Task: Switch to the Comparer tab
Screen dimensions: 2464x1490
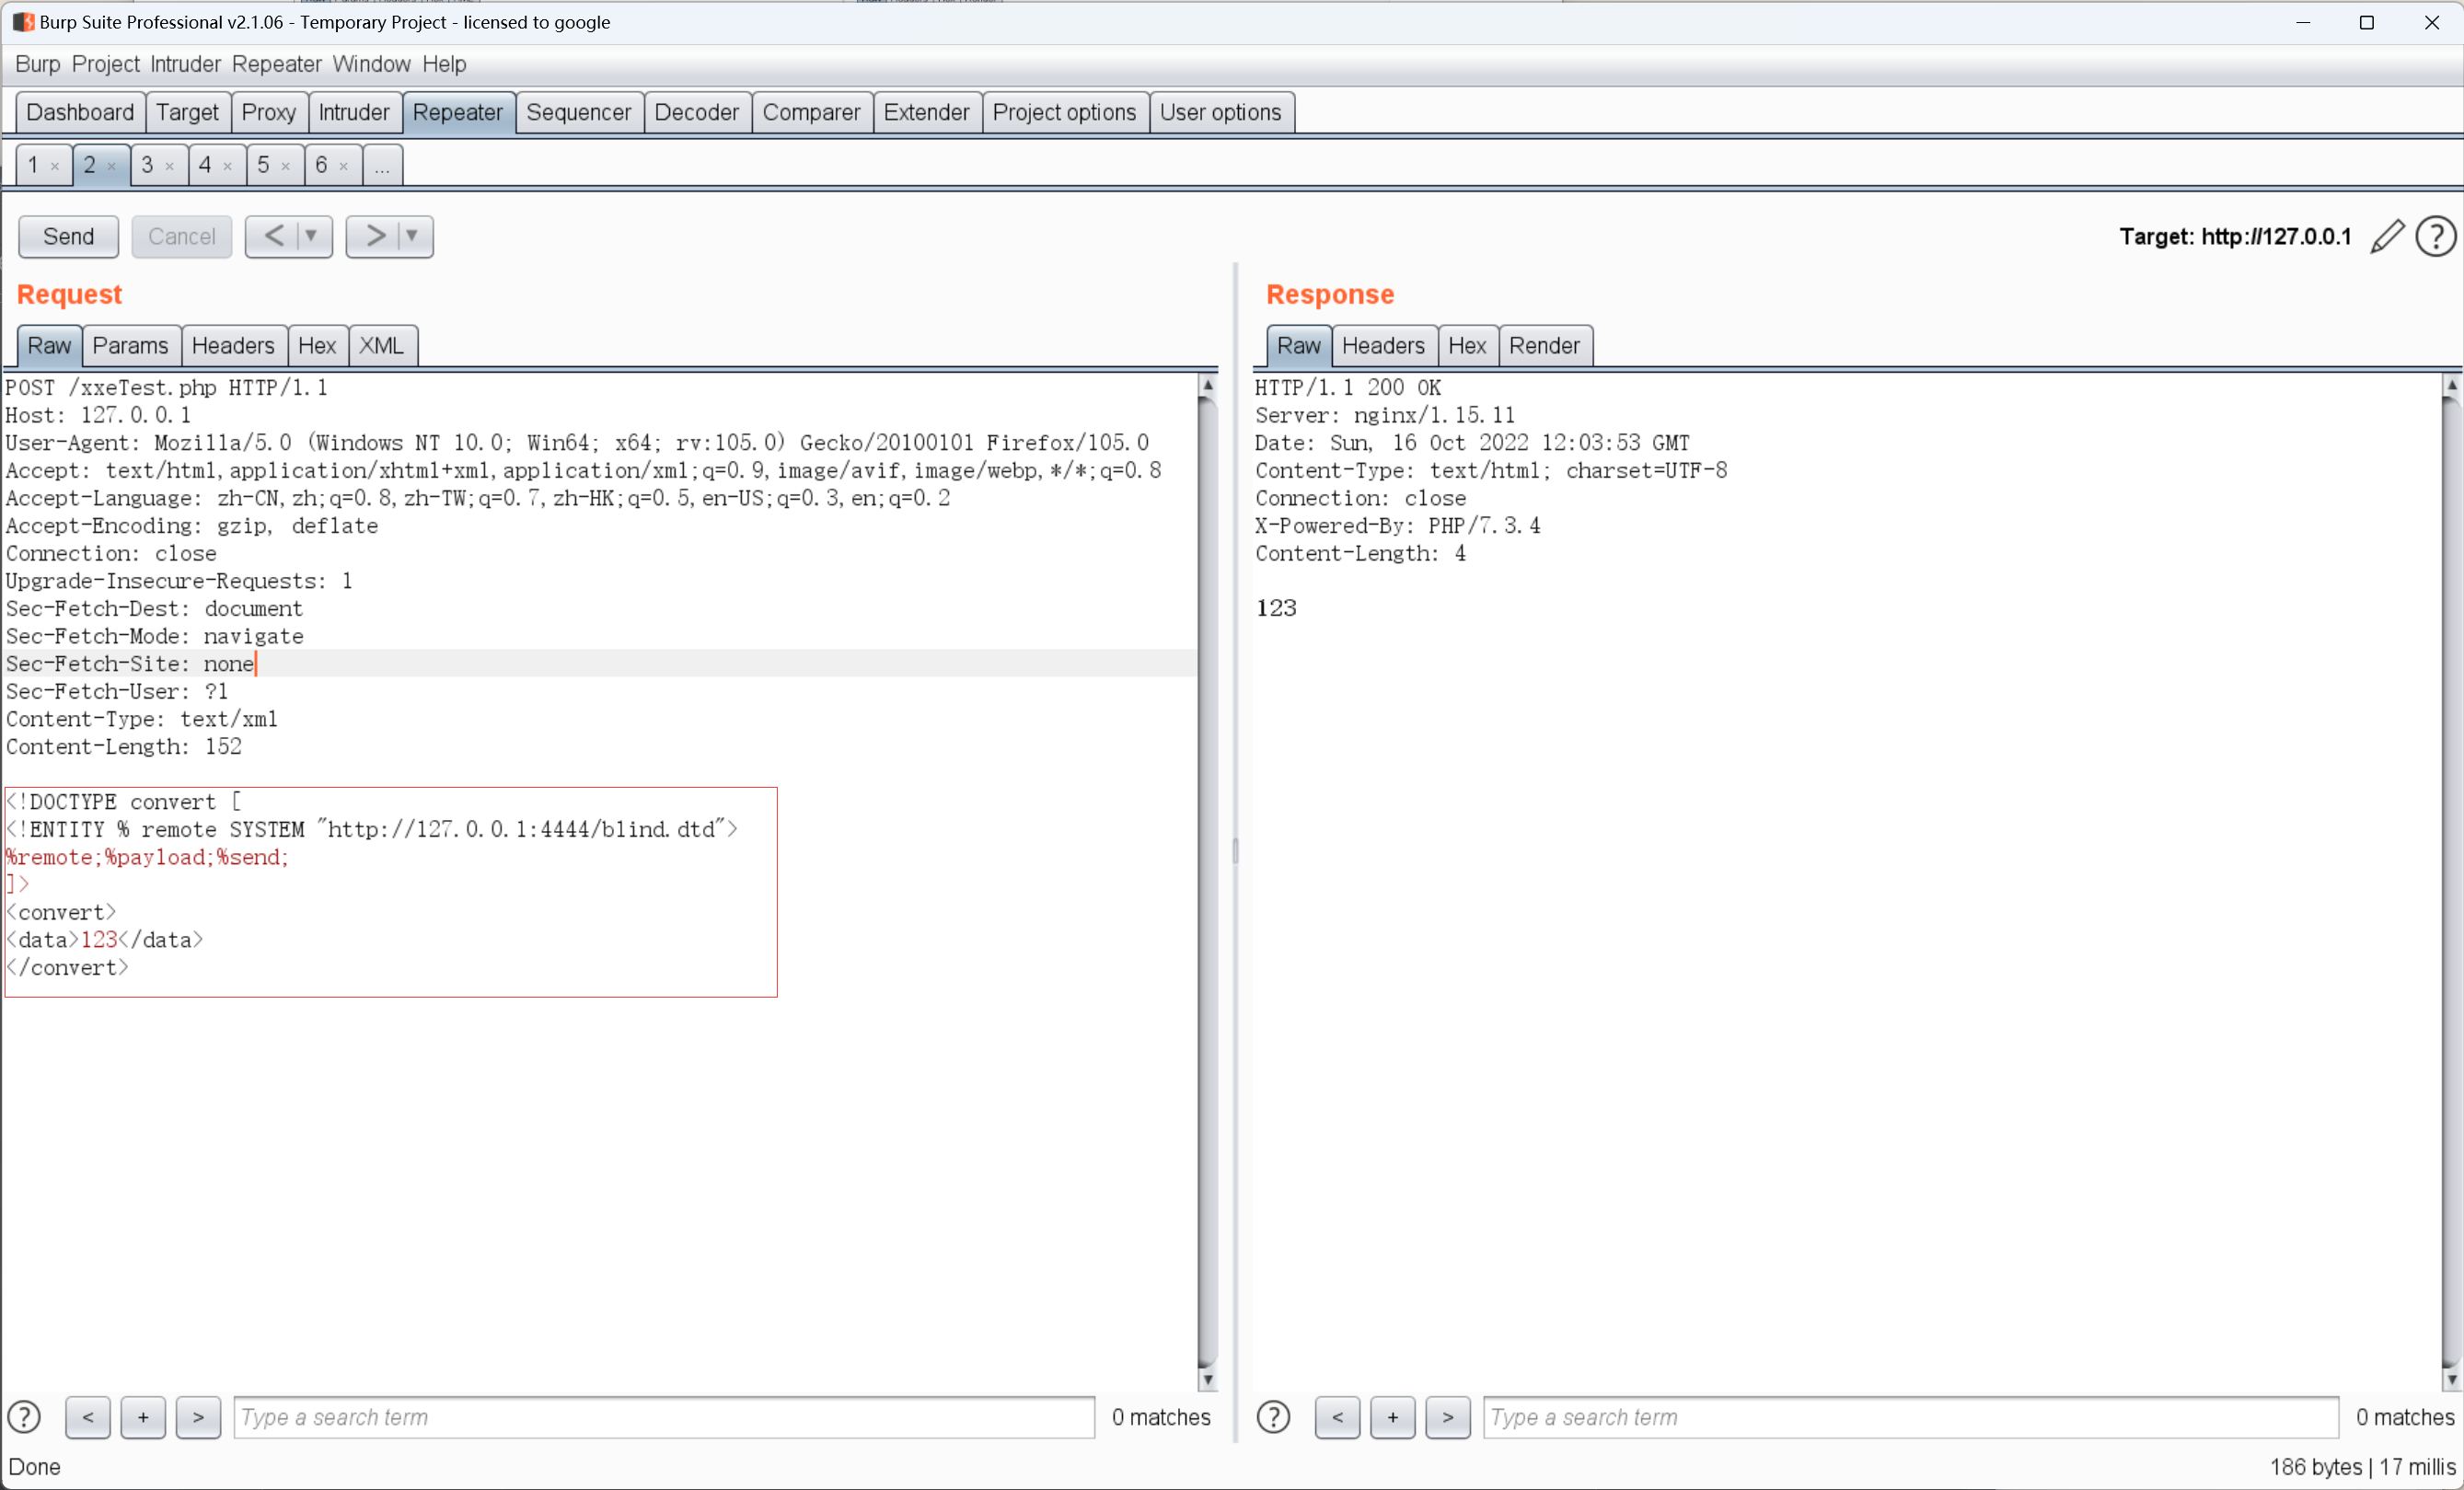Action: coord(812,112)
